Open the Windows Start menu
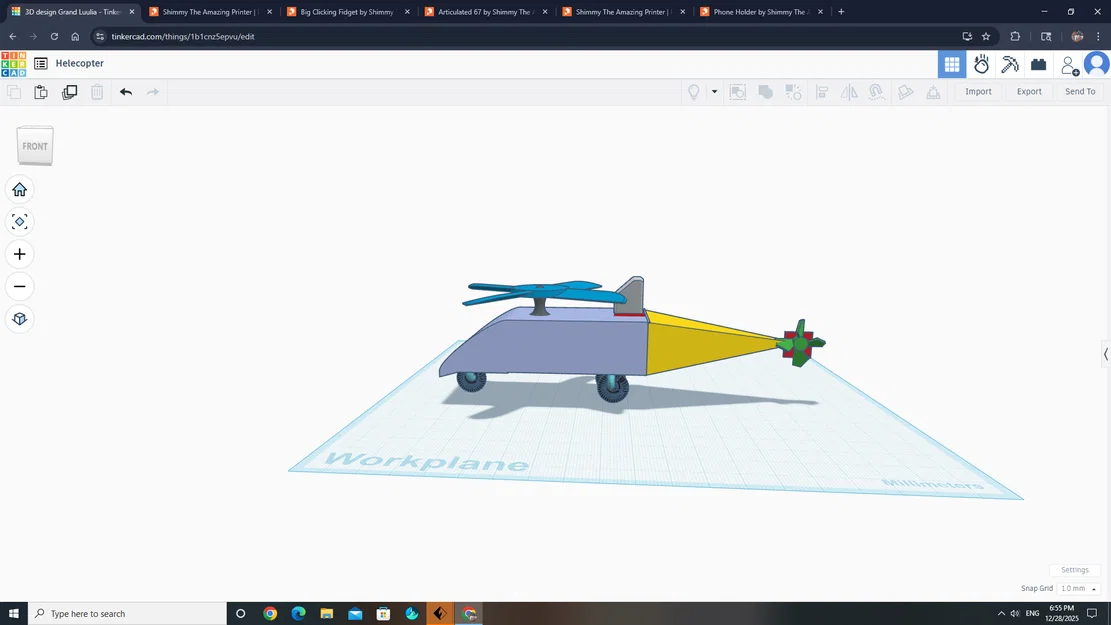1111x625 pixels. [x=13, y=614]
